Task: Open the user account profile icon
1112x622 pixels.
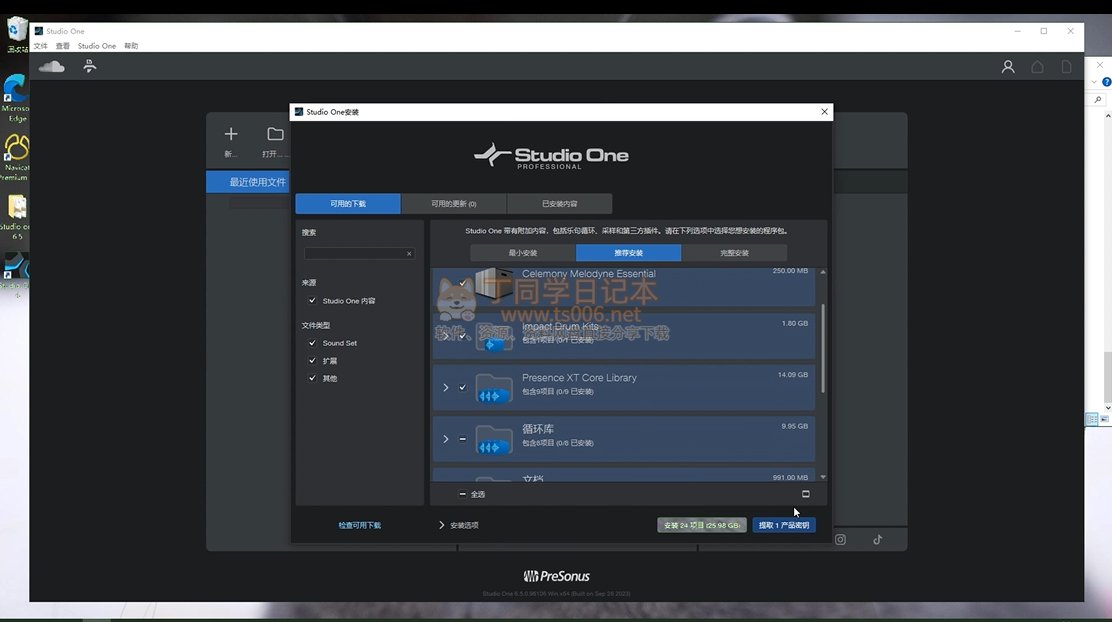Action: pos(1008,67)
